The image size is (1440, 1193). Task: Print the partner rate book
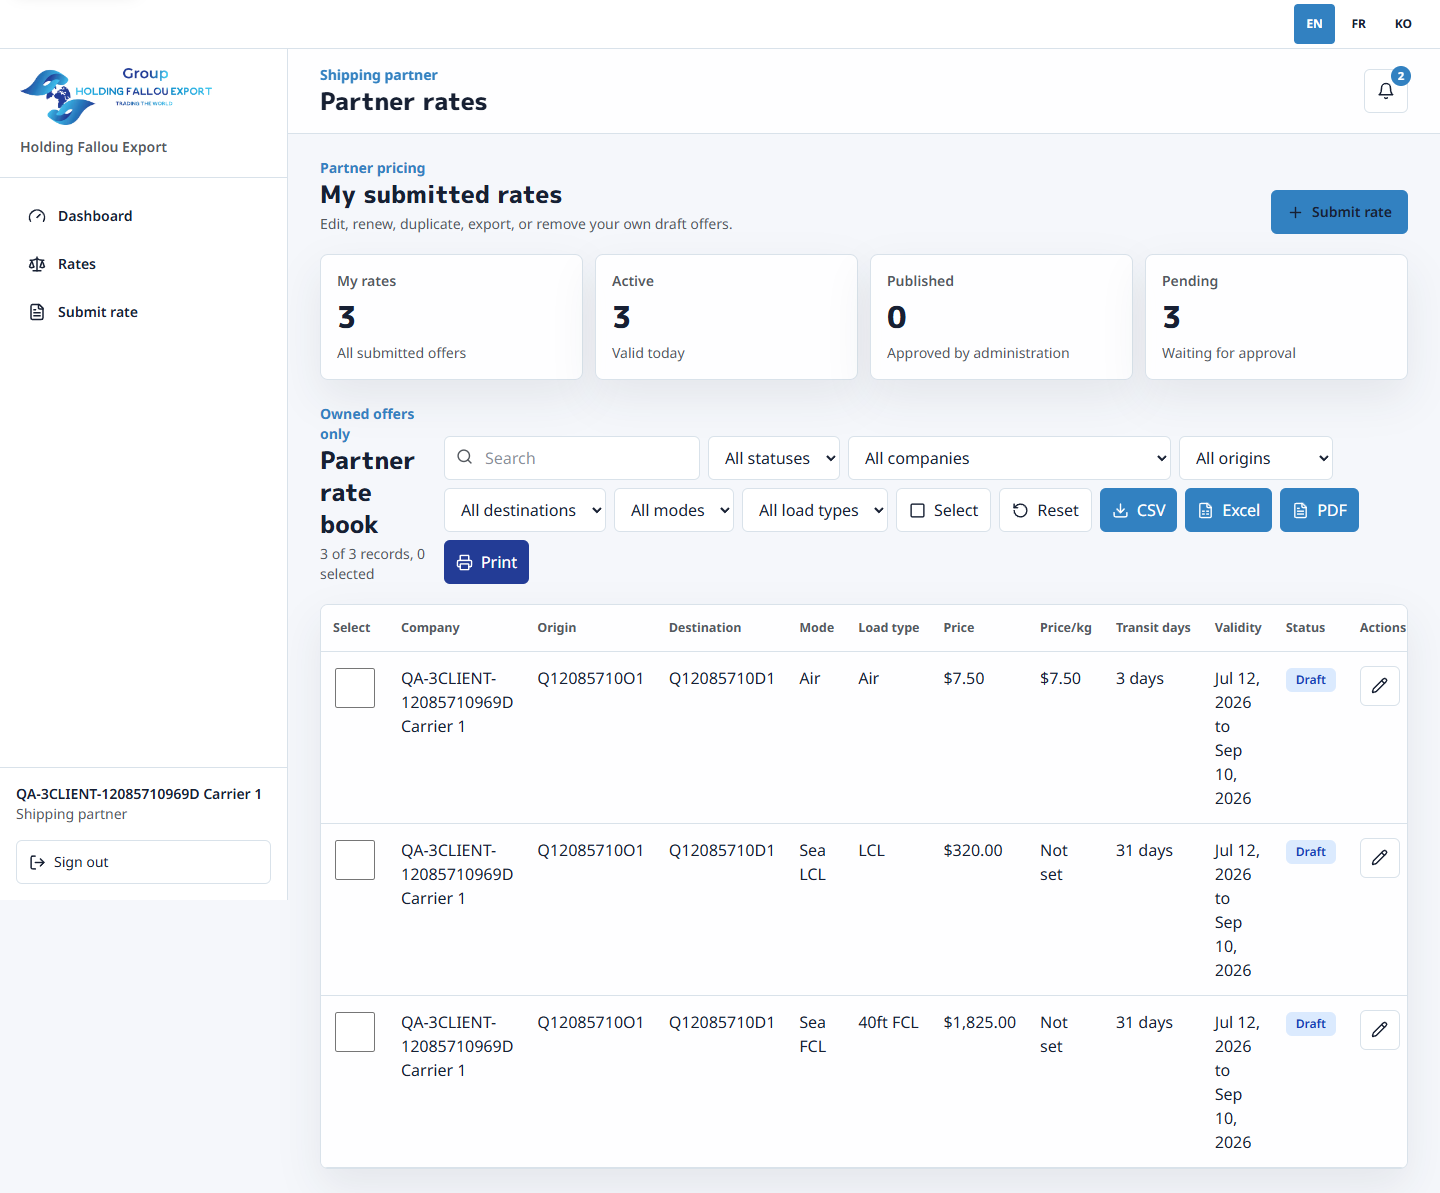(x=486, y=562)
